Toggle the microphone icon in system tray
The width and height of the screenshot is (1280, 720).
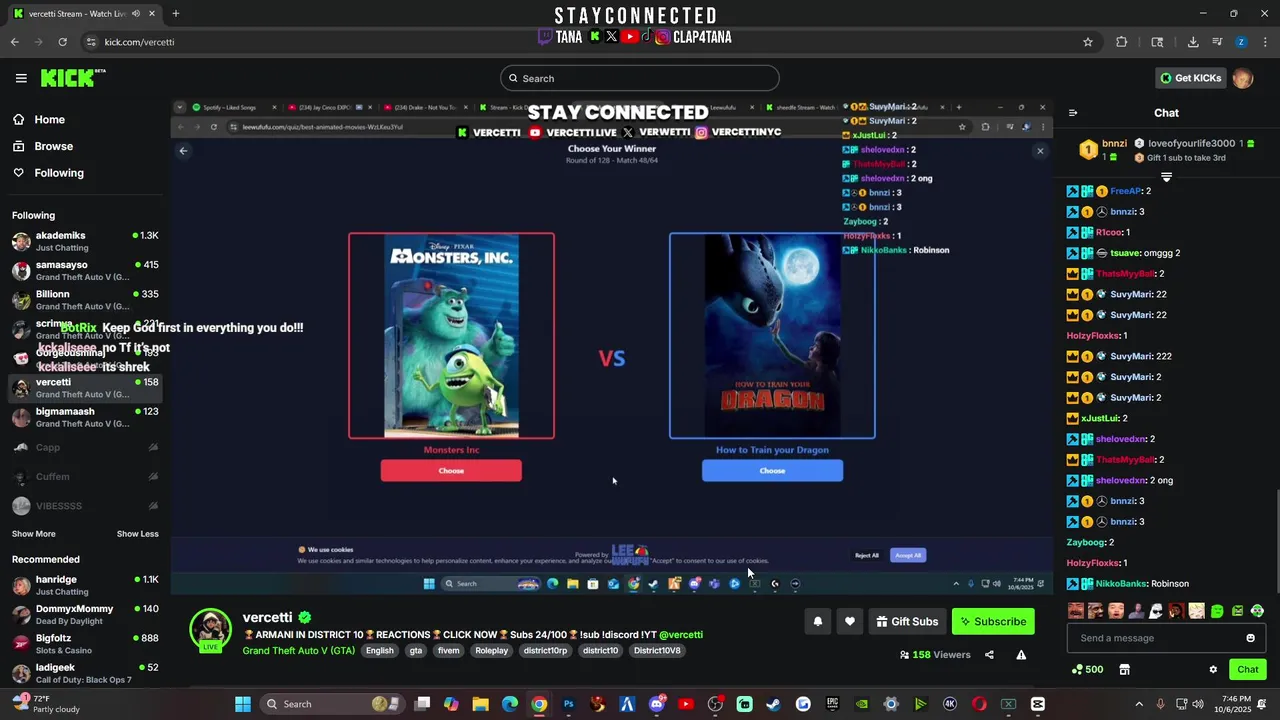pyautogui.click(x=1160, y=704)
